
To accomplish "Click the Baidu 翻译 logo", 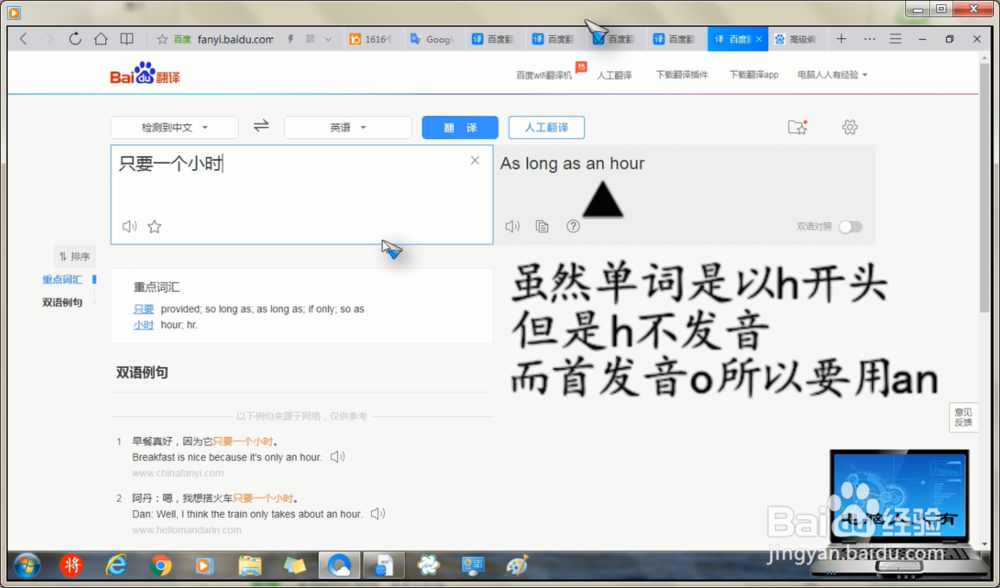I will coord(145,73).
